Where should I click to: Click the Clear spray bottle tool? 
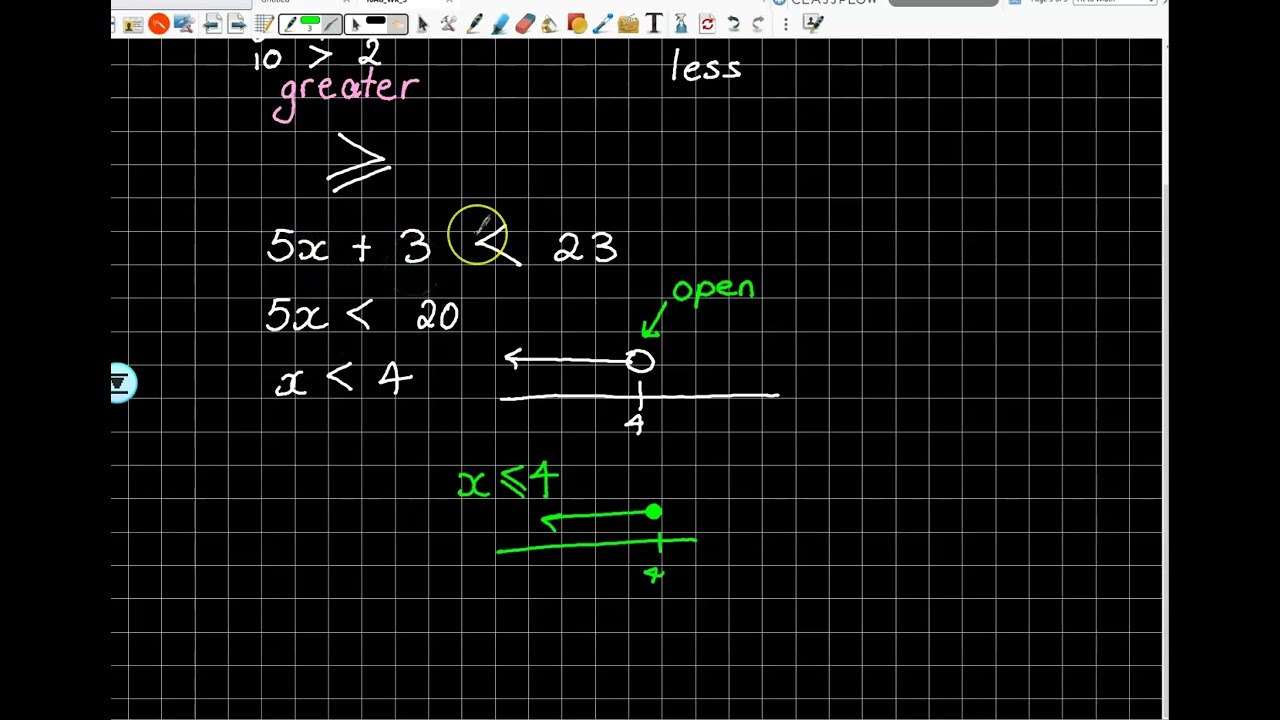click(680, 24)
